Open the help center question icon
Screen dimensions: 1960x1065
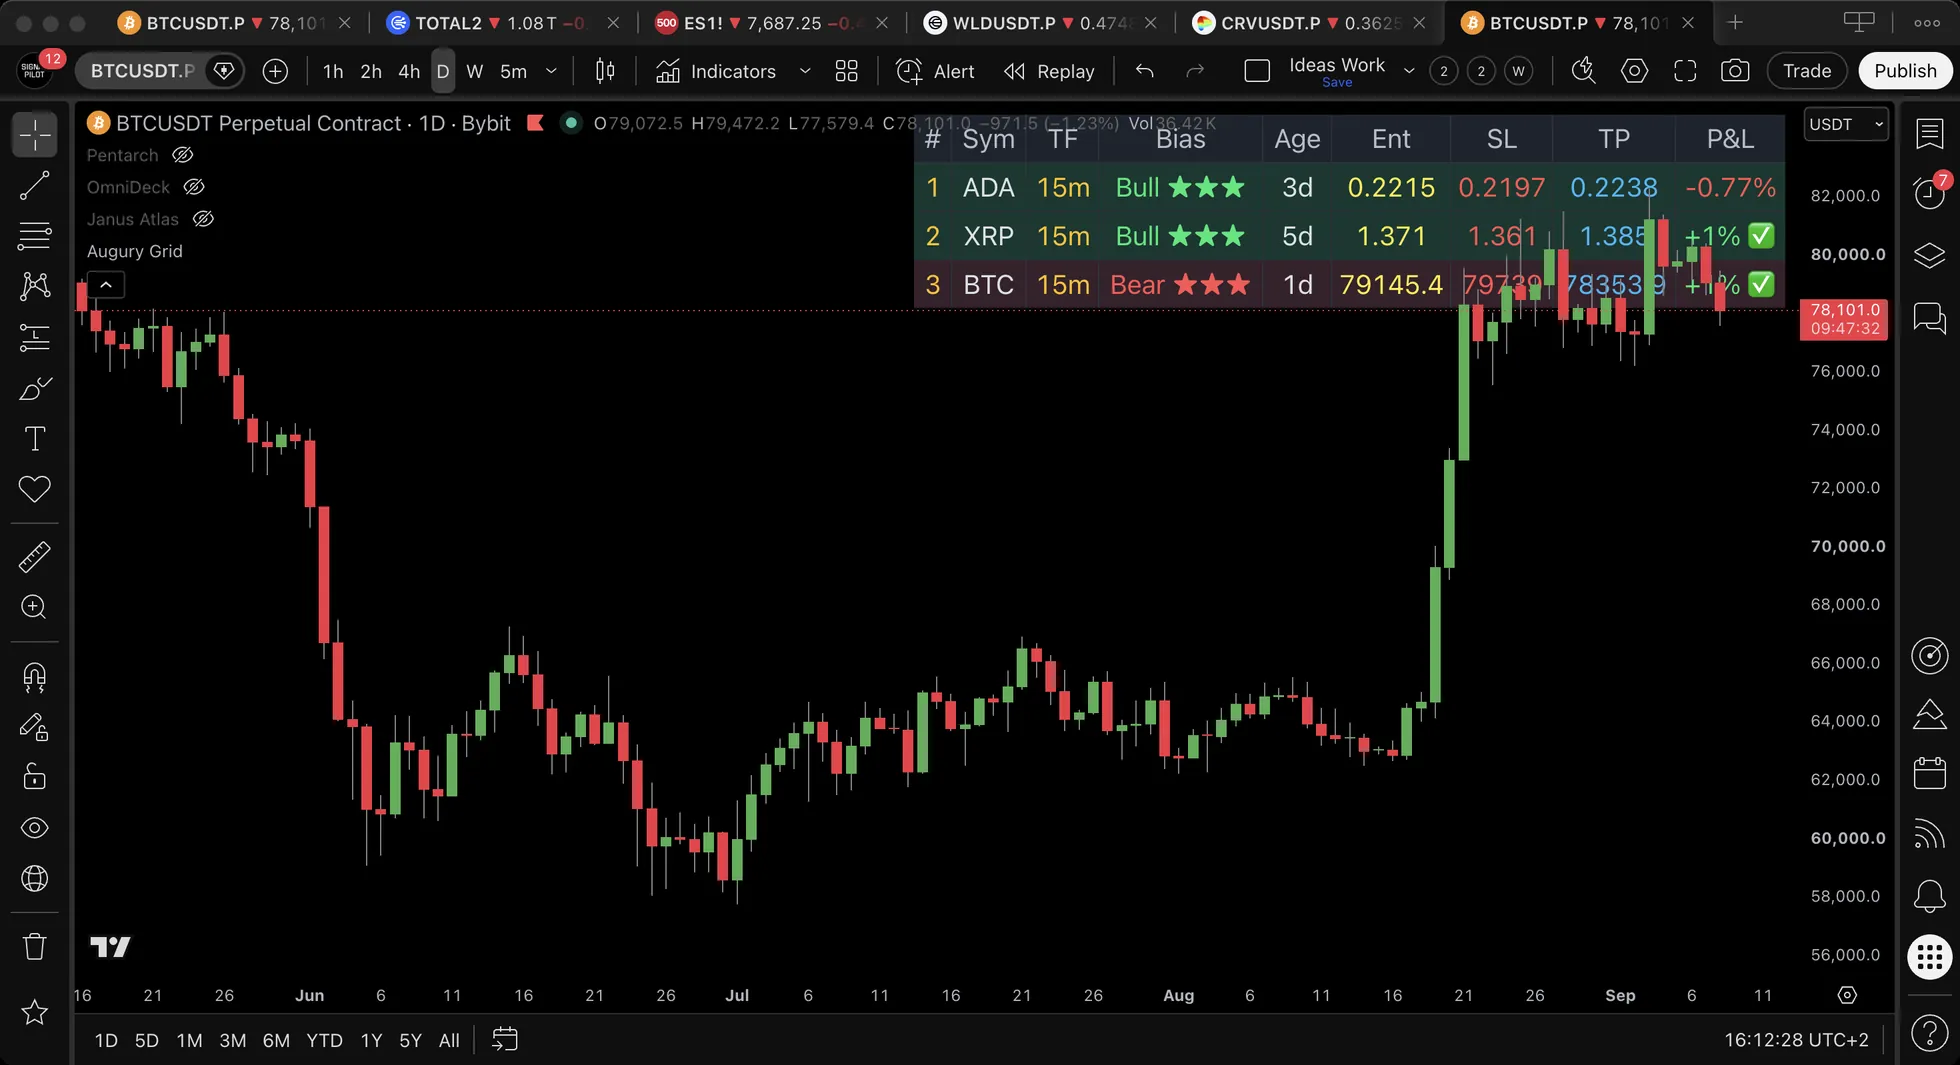tap(1929, 1032)
